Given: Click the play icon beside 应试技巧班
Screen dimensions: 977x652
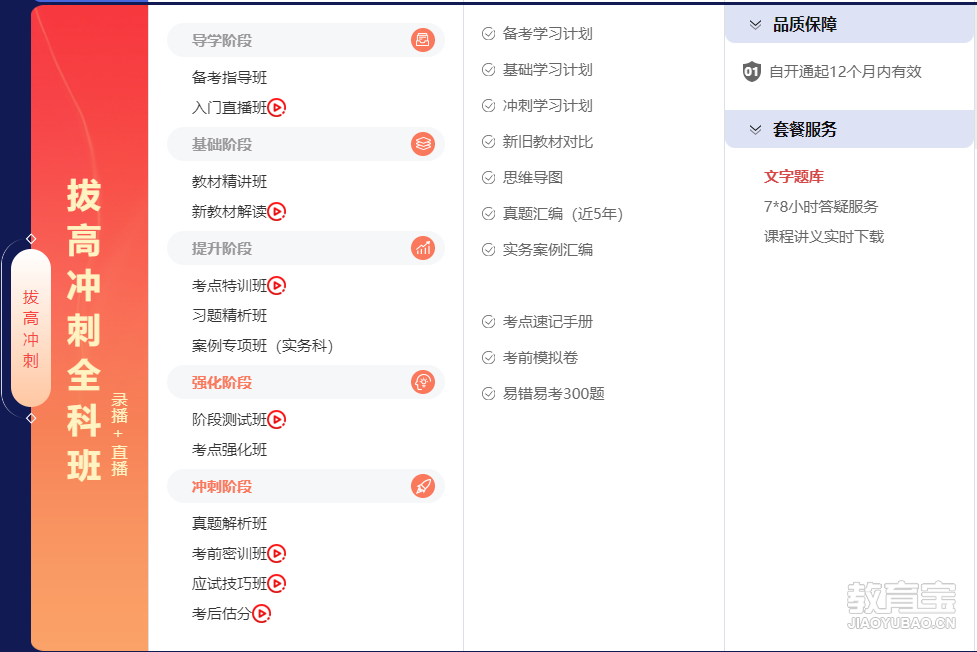Looking at the screenshot, I should point(277,584).
